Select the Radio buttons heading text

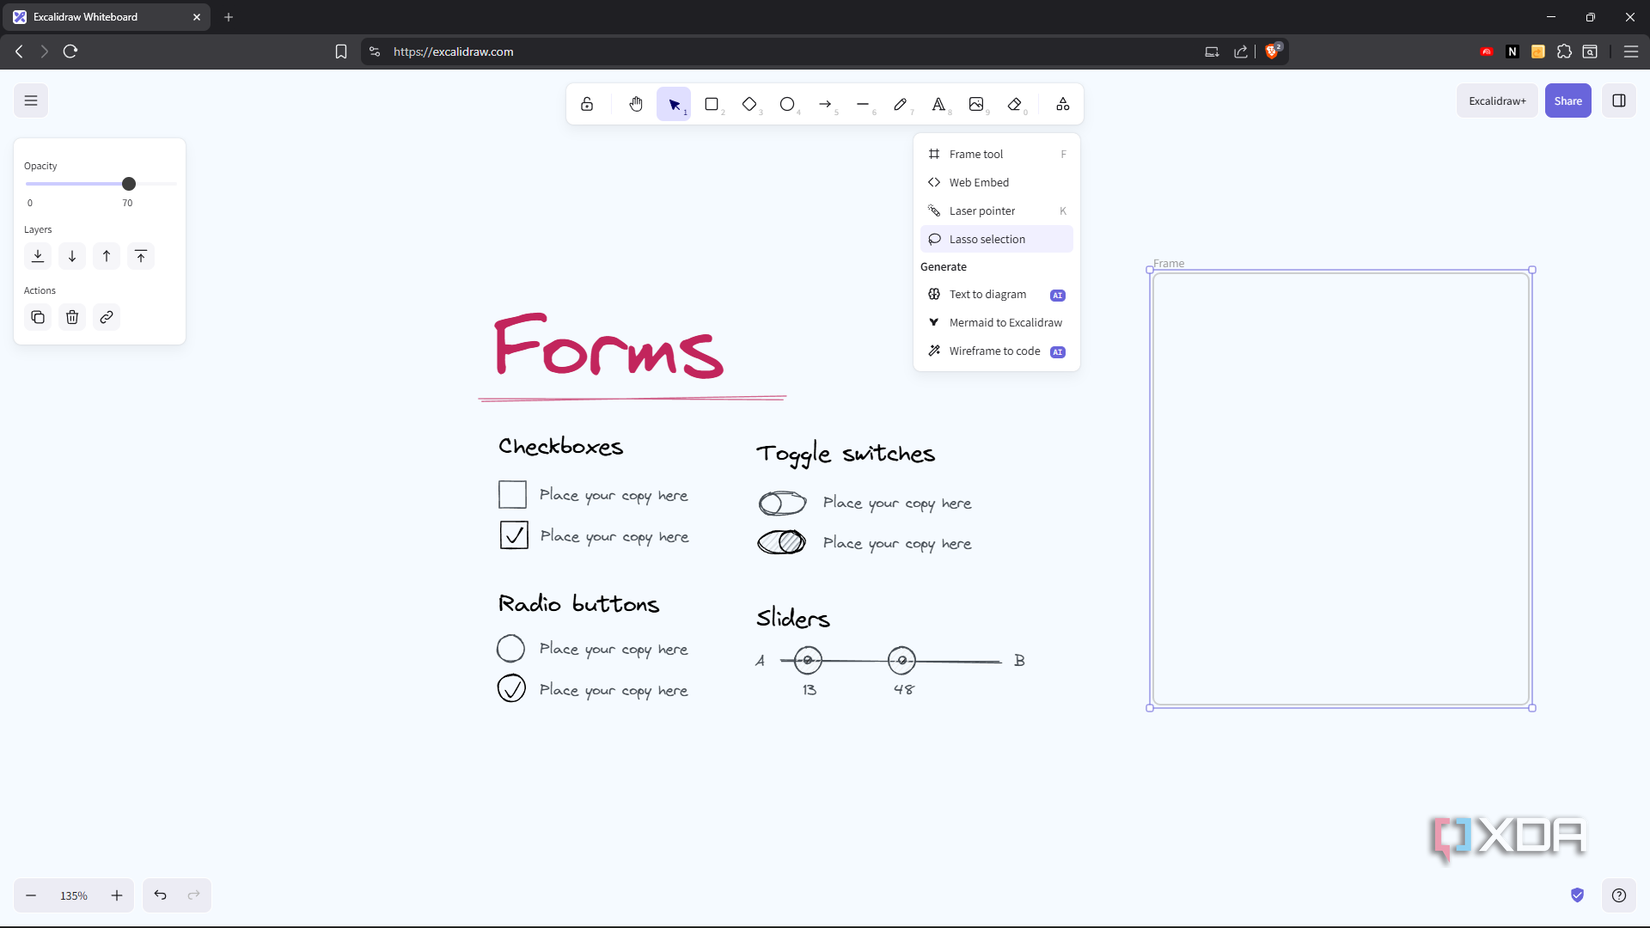579,604
